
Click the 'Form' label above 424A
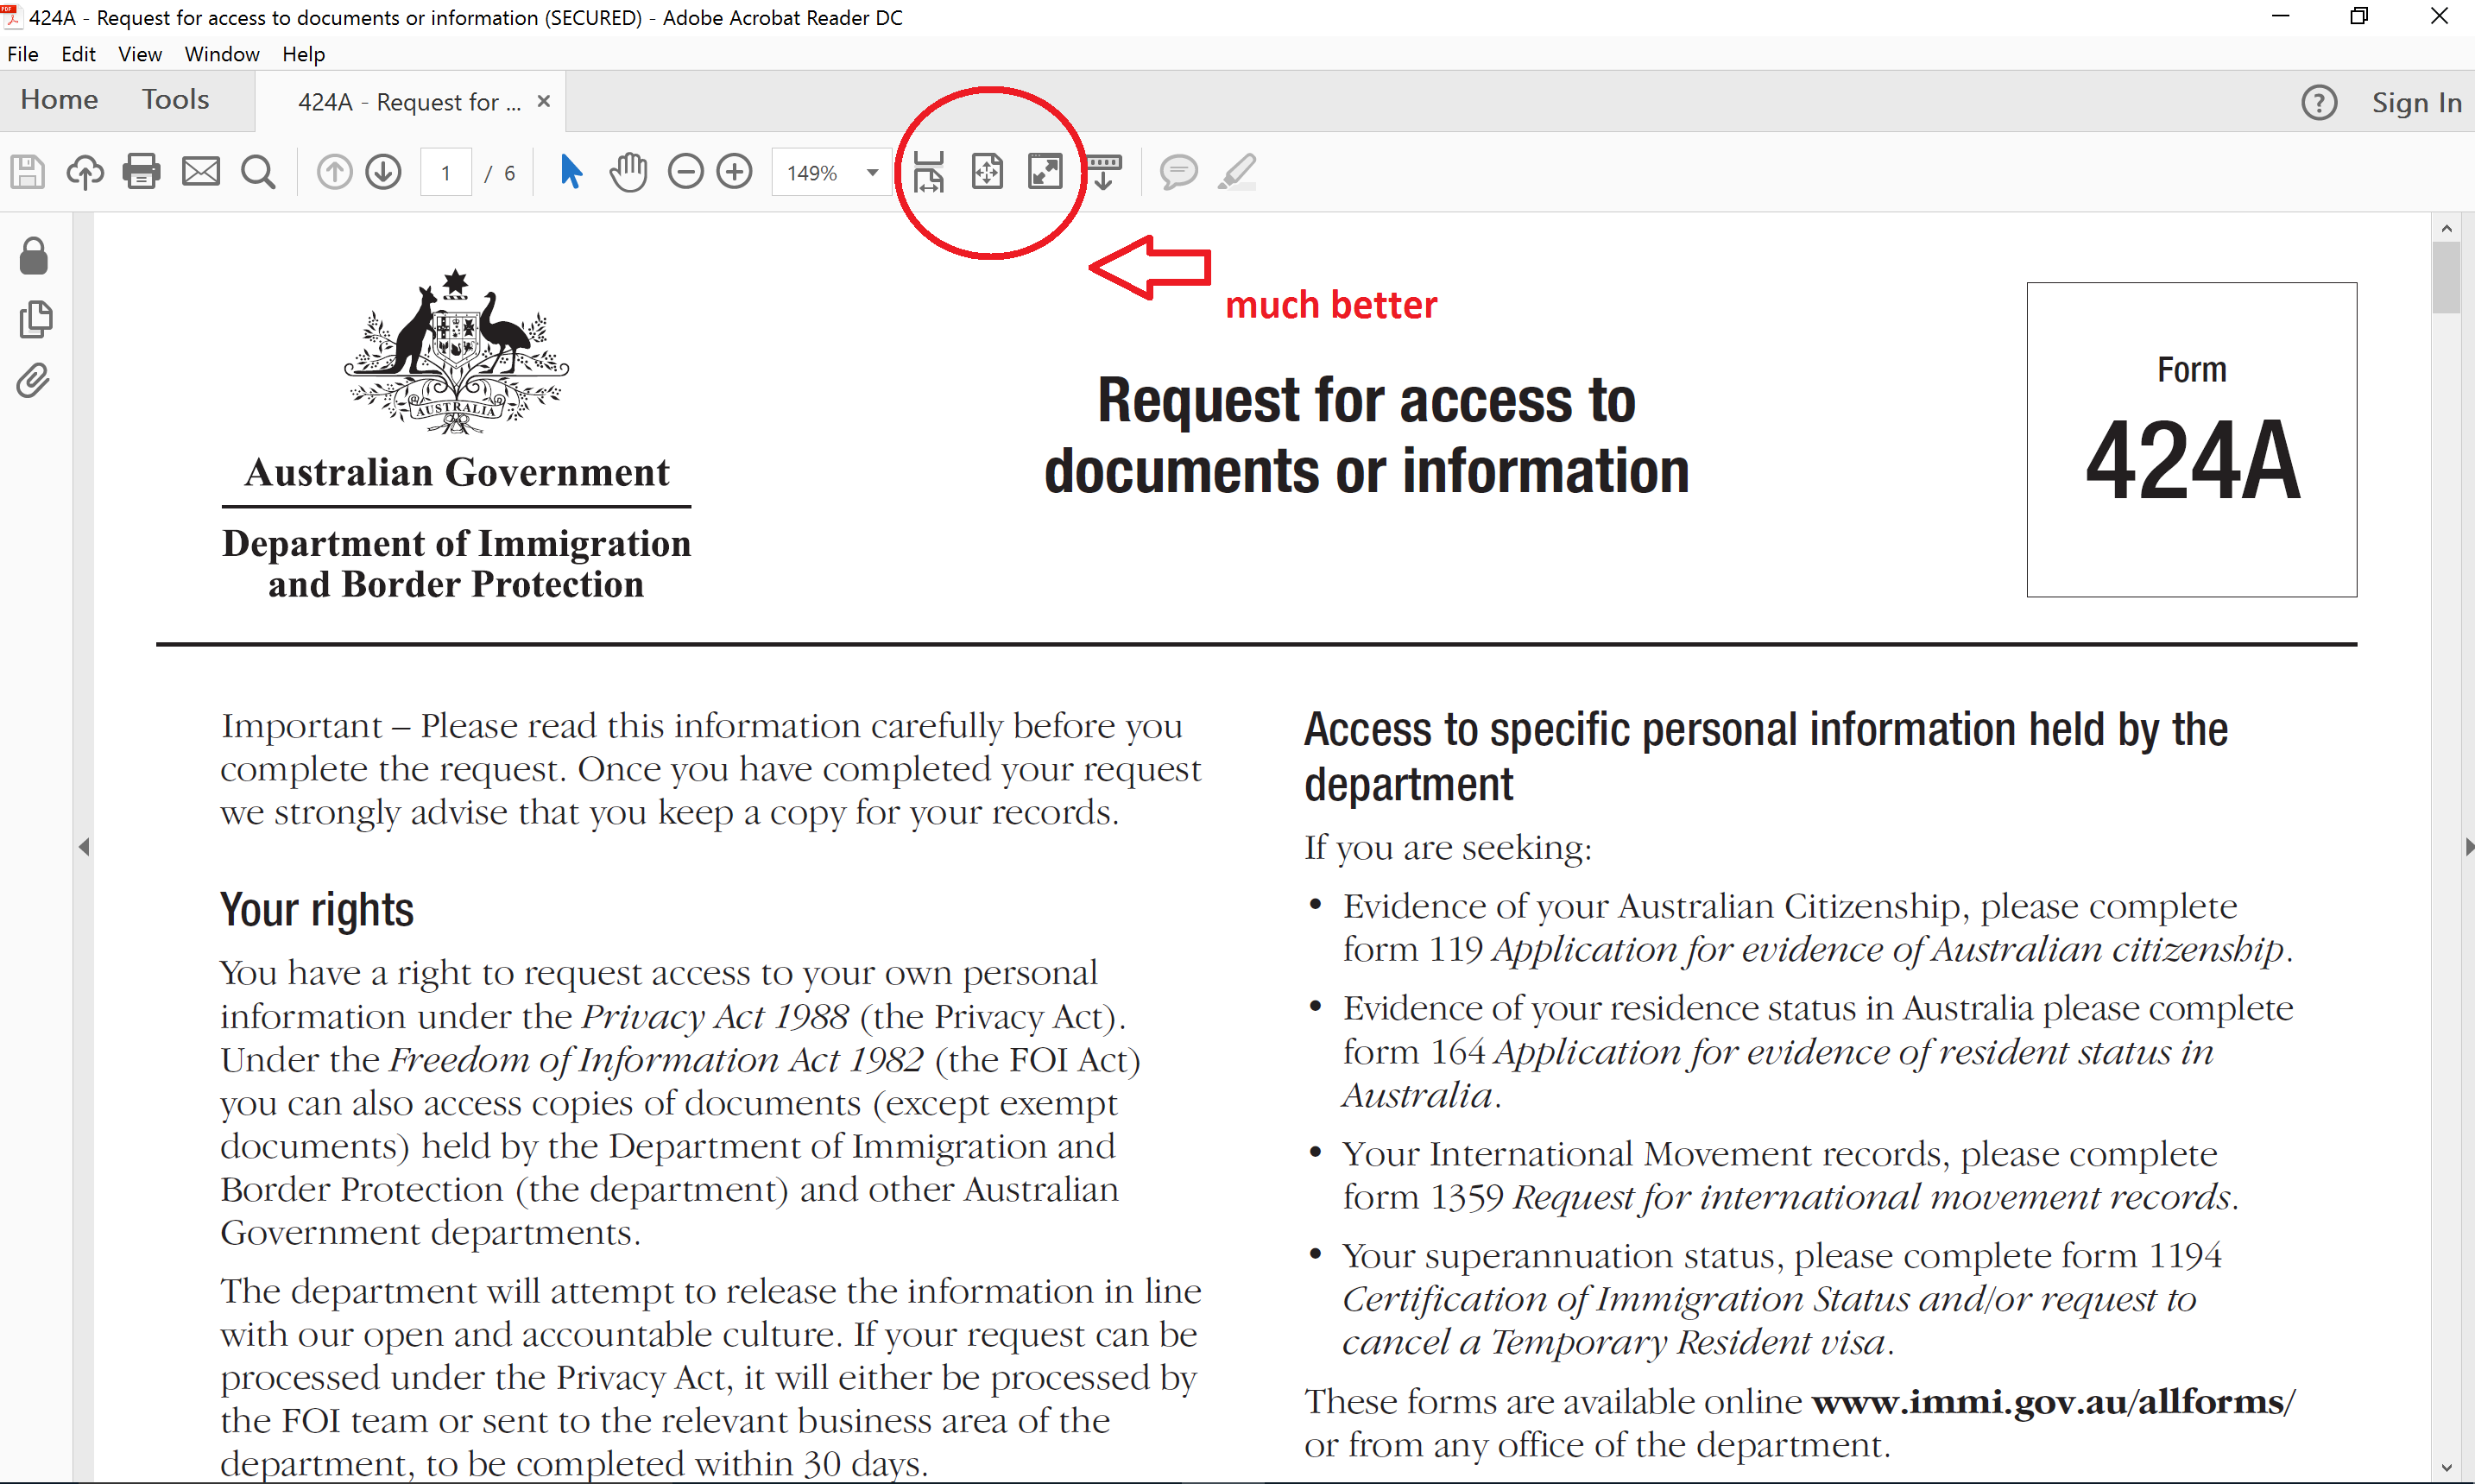click(2191, 370)
